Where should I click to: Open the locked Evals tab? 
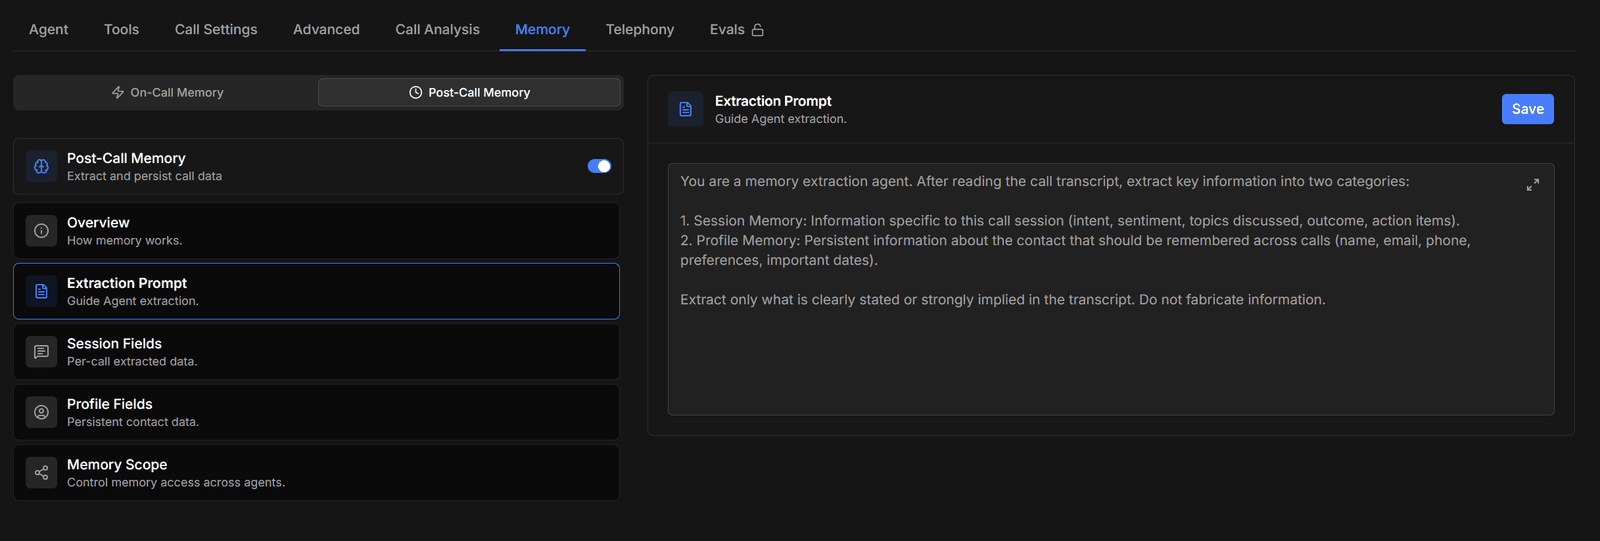click(737, 29)
